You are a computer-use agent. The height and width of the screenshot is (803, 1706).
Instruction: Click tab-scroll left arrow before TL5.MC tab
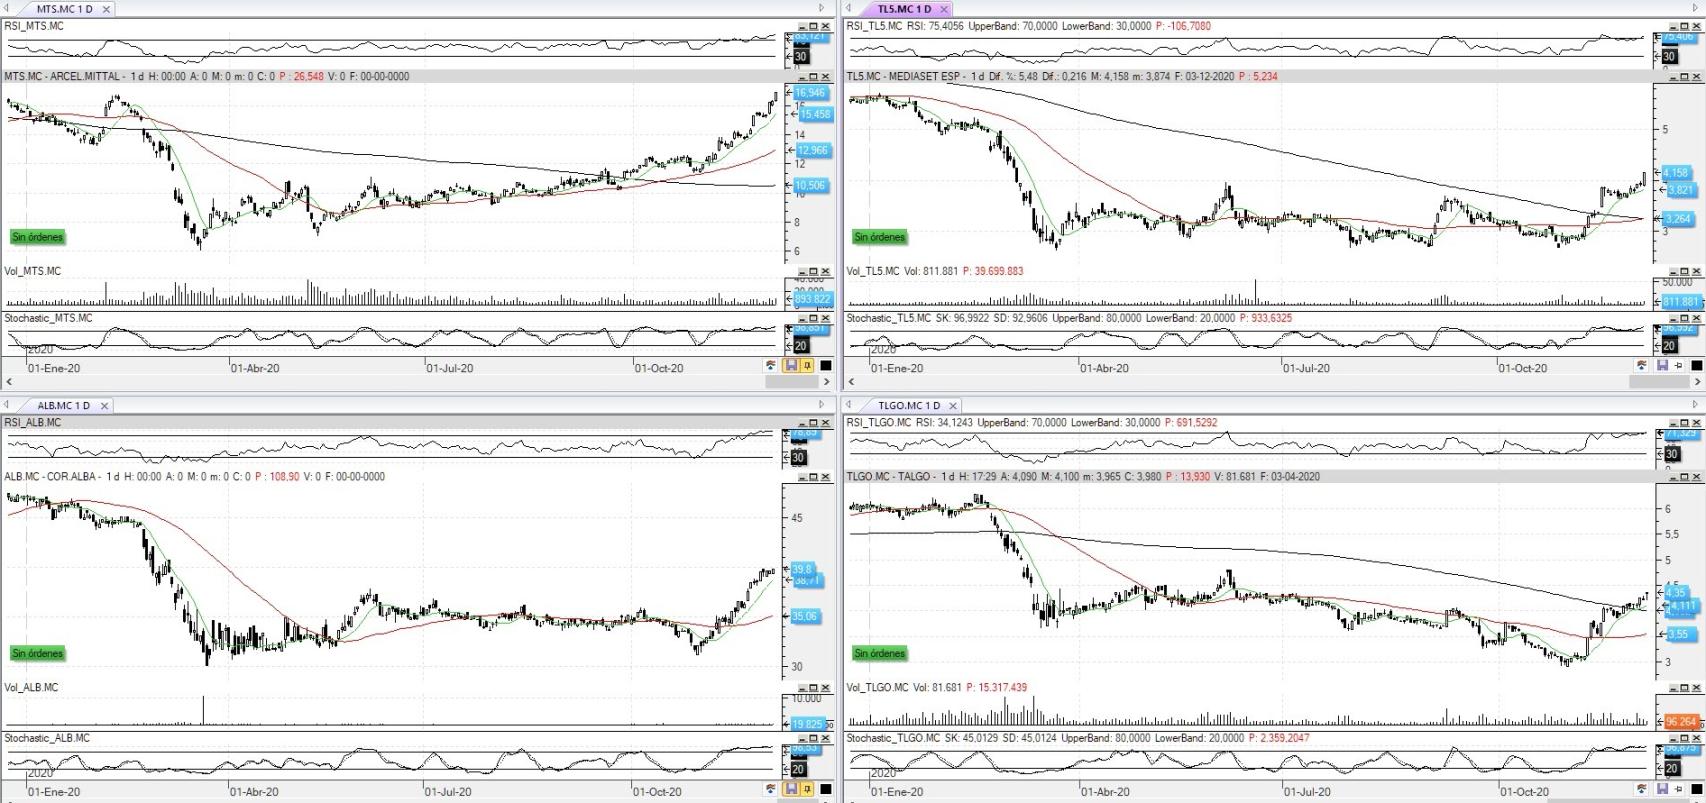pos(848,9)
